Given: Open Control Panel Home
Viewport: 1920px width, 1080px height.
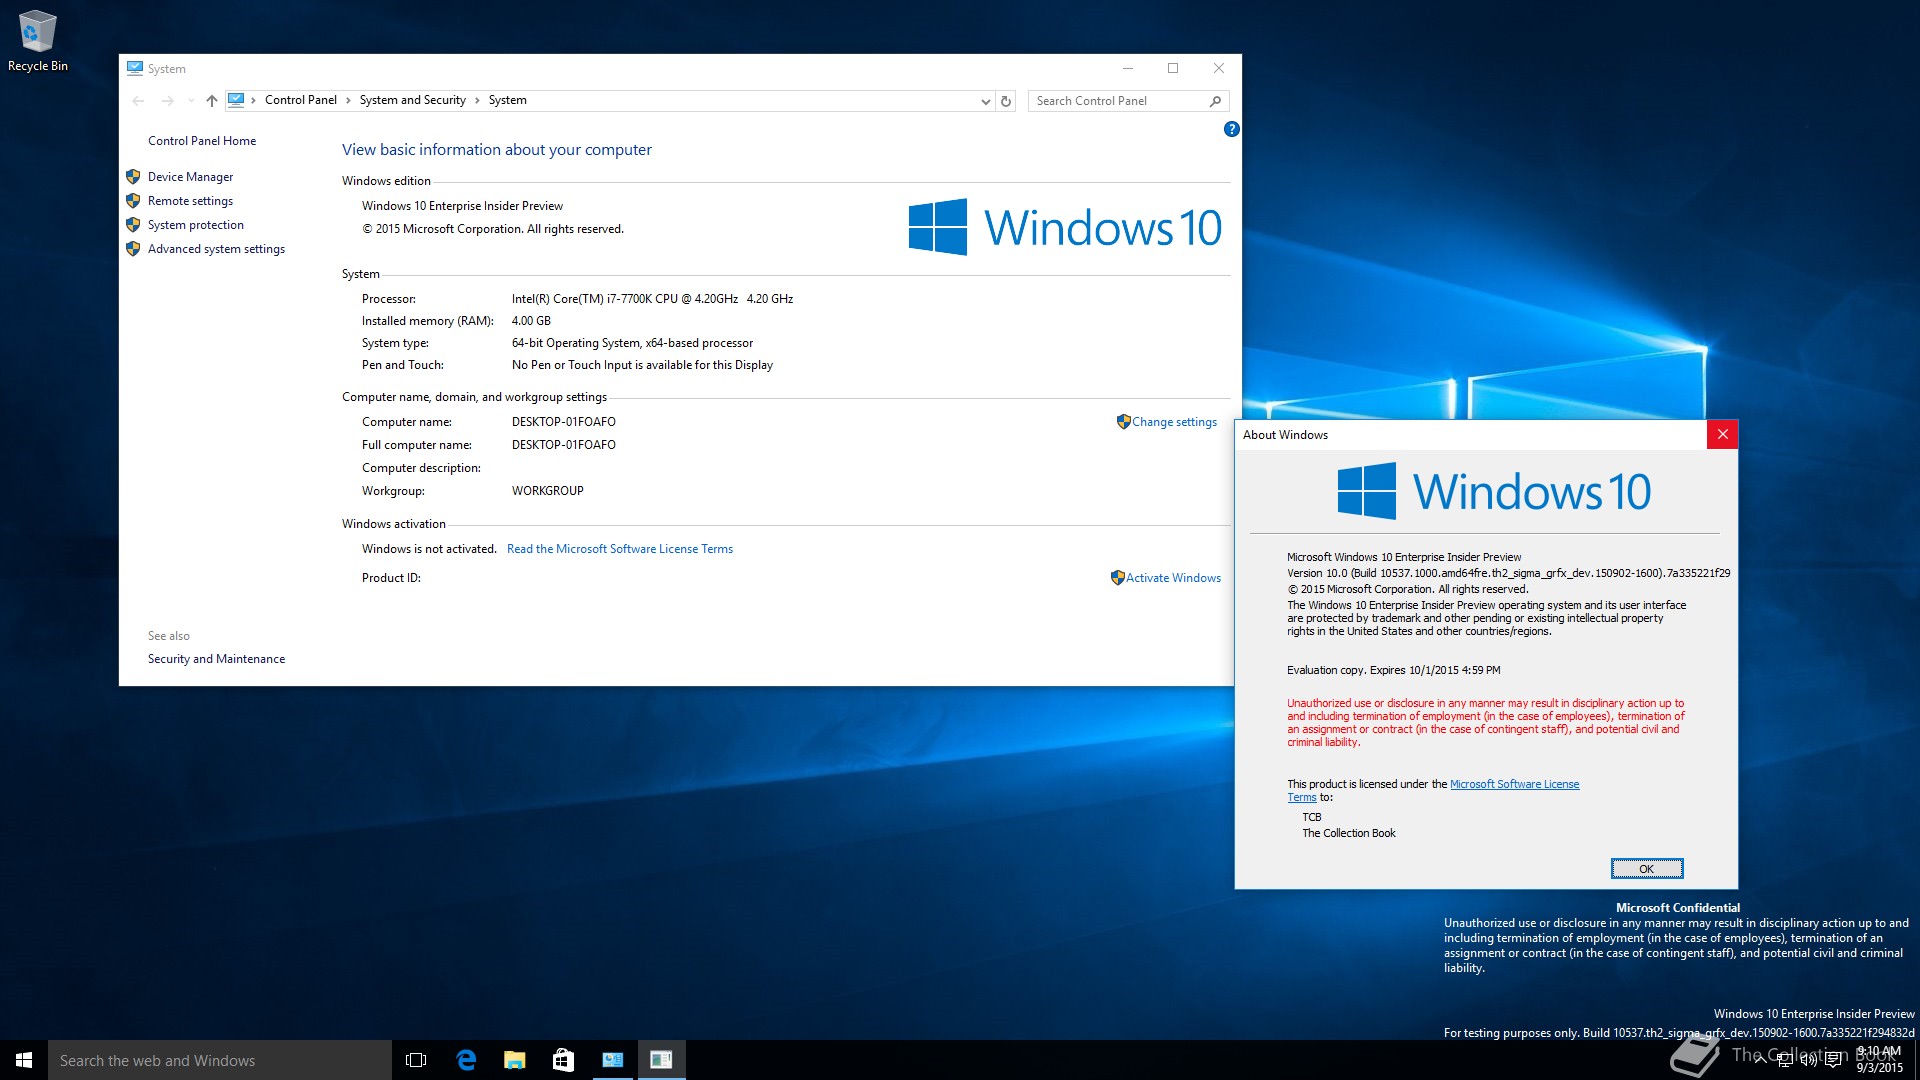Looking at the screenshot, I should tap(202, 141).
